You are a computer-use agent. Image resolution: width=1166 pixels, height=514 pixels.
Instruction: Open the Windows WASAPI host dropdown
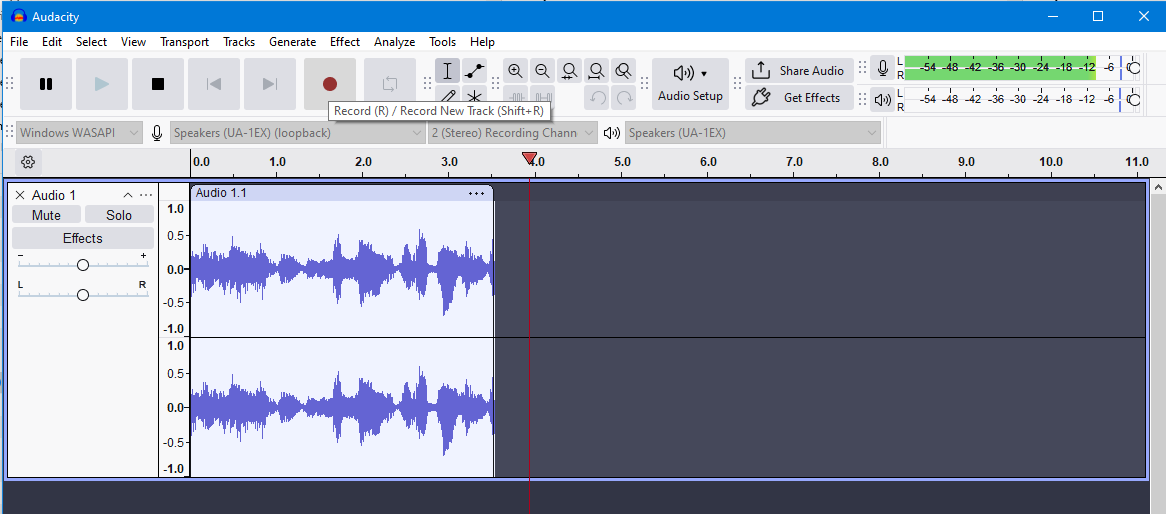79,133
